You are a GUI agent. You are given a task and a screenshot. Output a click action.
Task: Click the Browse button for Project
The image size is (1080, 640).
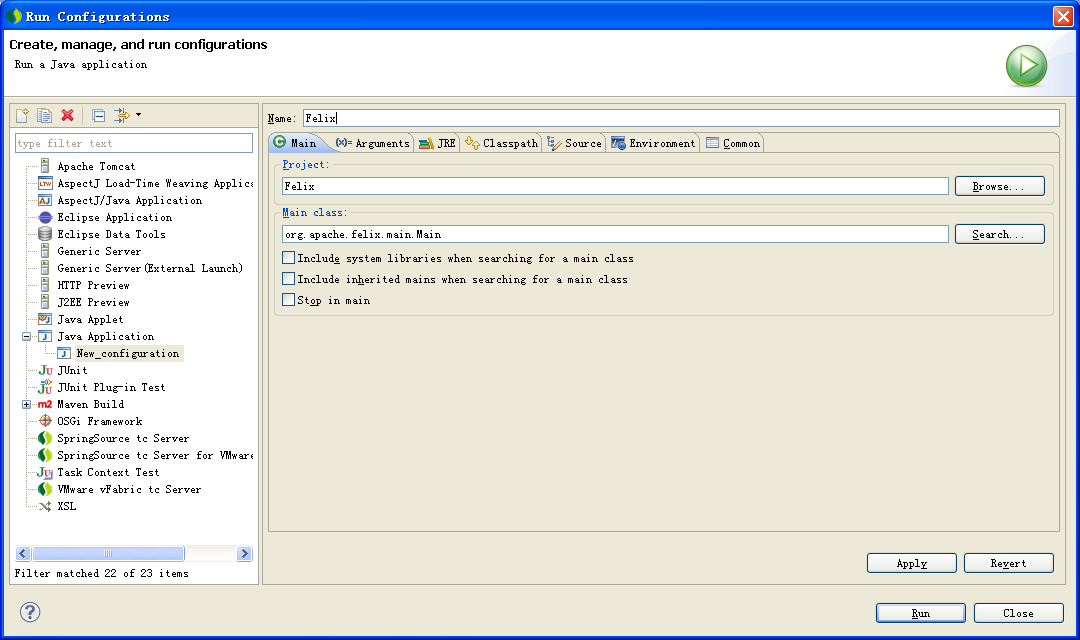pyautogui.click(x=999, y=186)
